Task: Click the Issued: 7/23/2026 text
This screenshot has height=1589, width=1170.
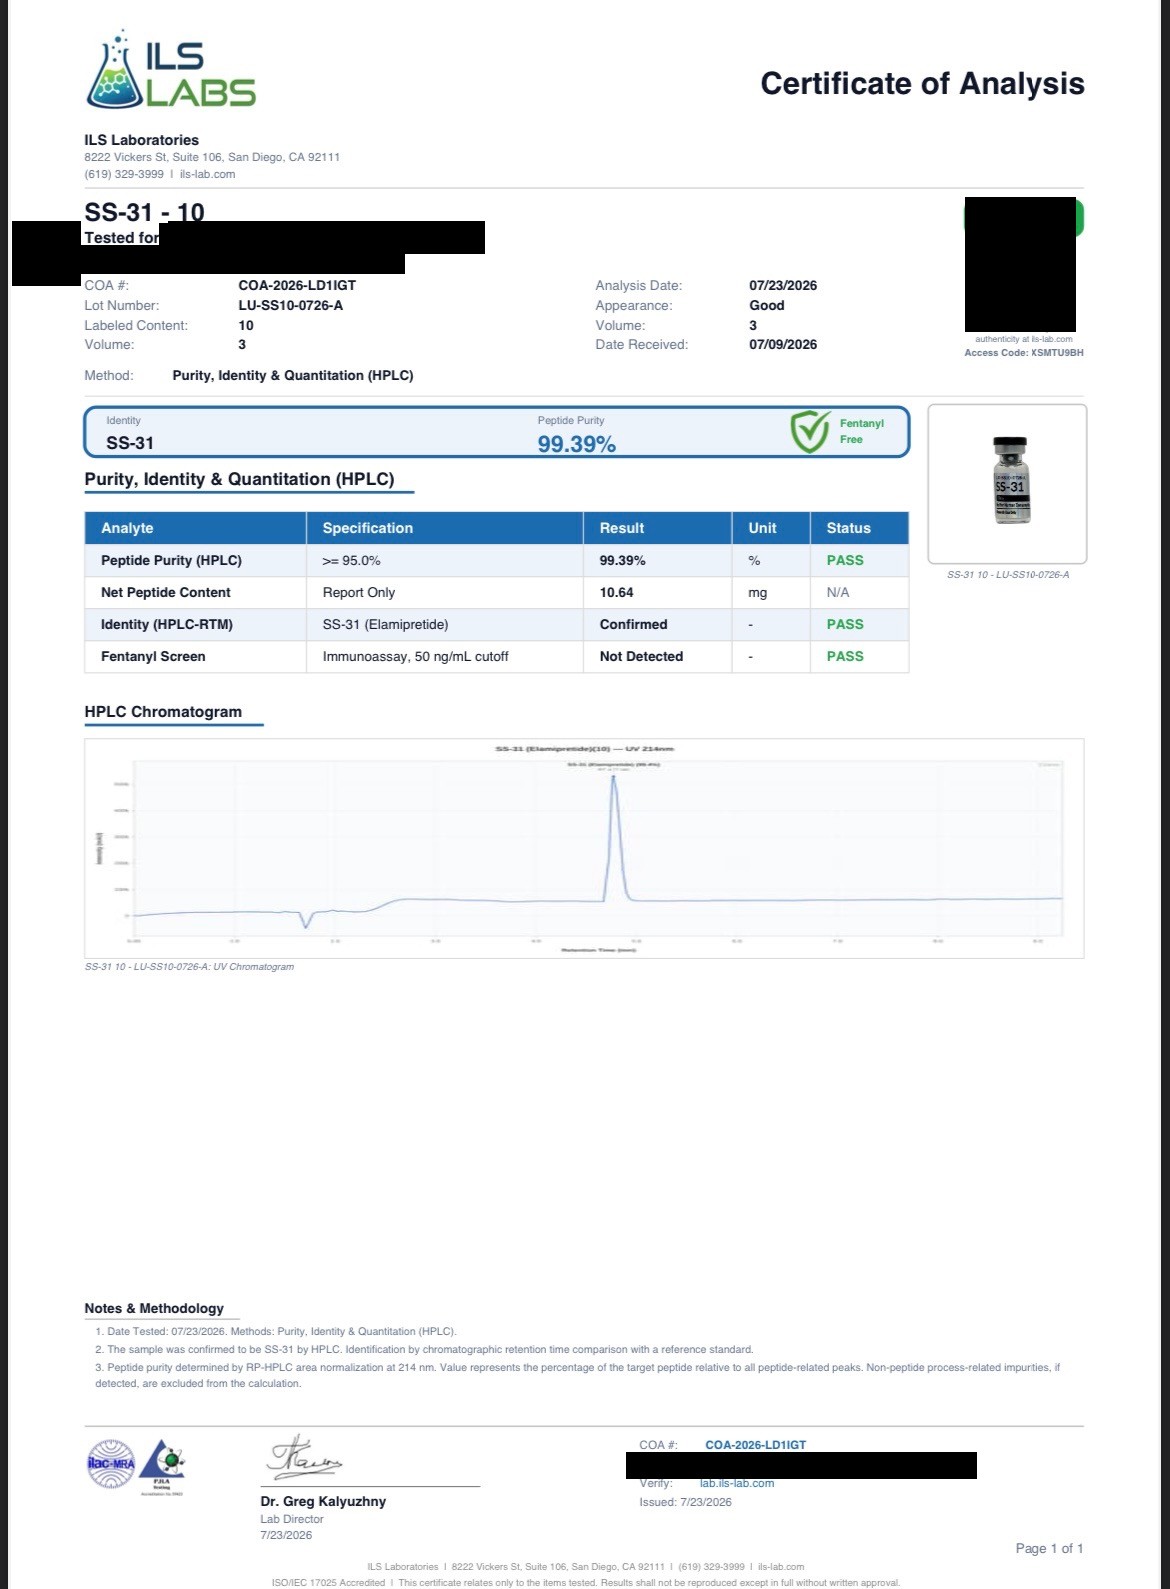Action: (685, 1502)
